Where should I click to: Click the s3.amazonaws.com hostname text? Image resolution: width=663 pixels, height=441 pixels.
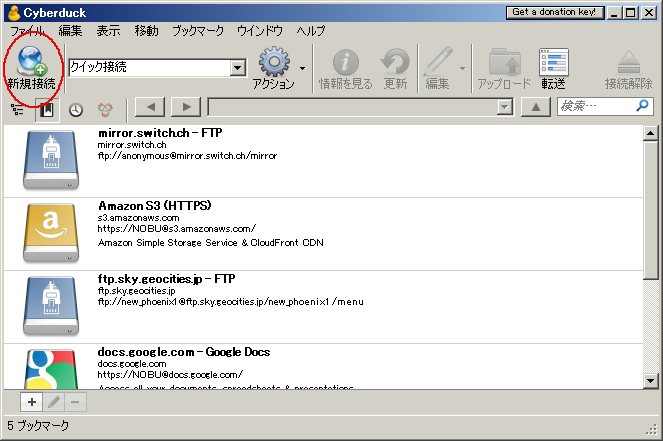coord(138,218)
